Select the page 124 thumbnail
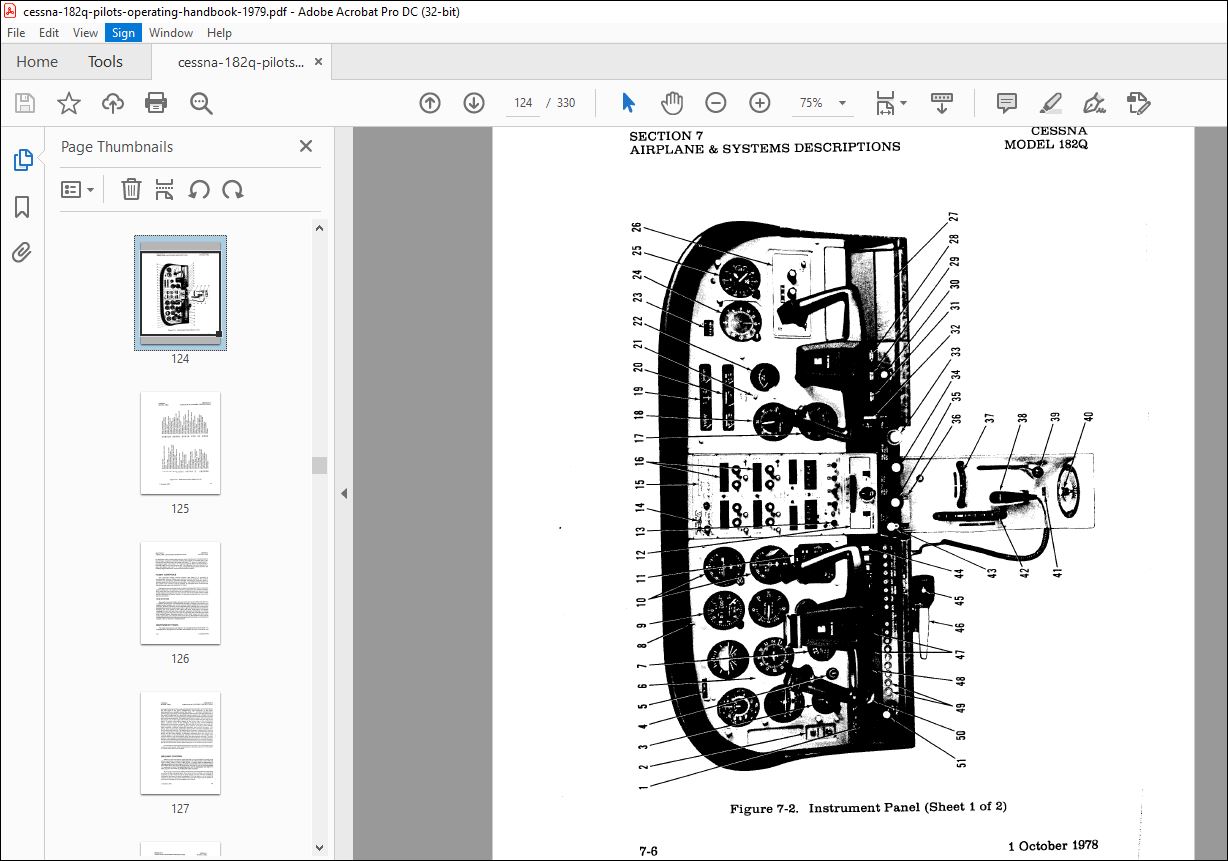 tap(181, 293)
